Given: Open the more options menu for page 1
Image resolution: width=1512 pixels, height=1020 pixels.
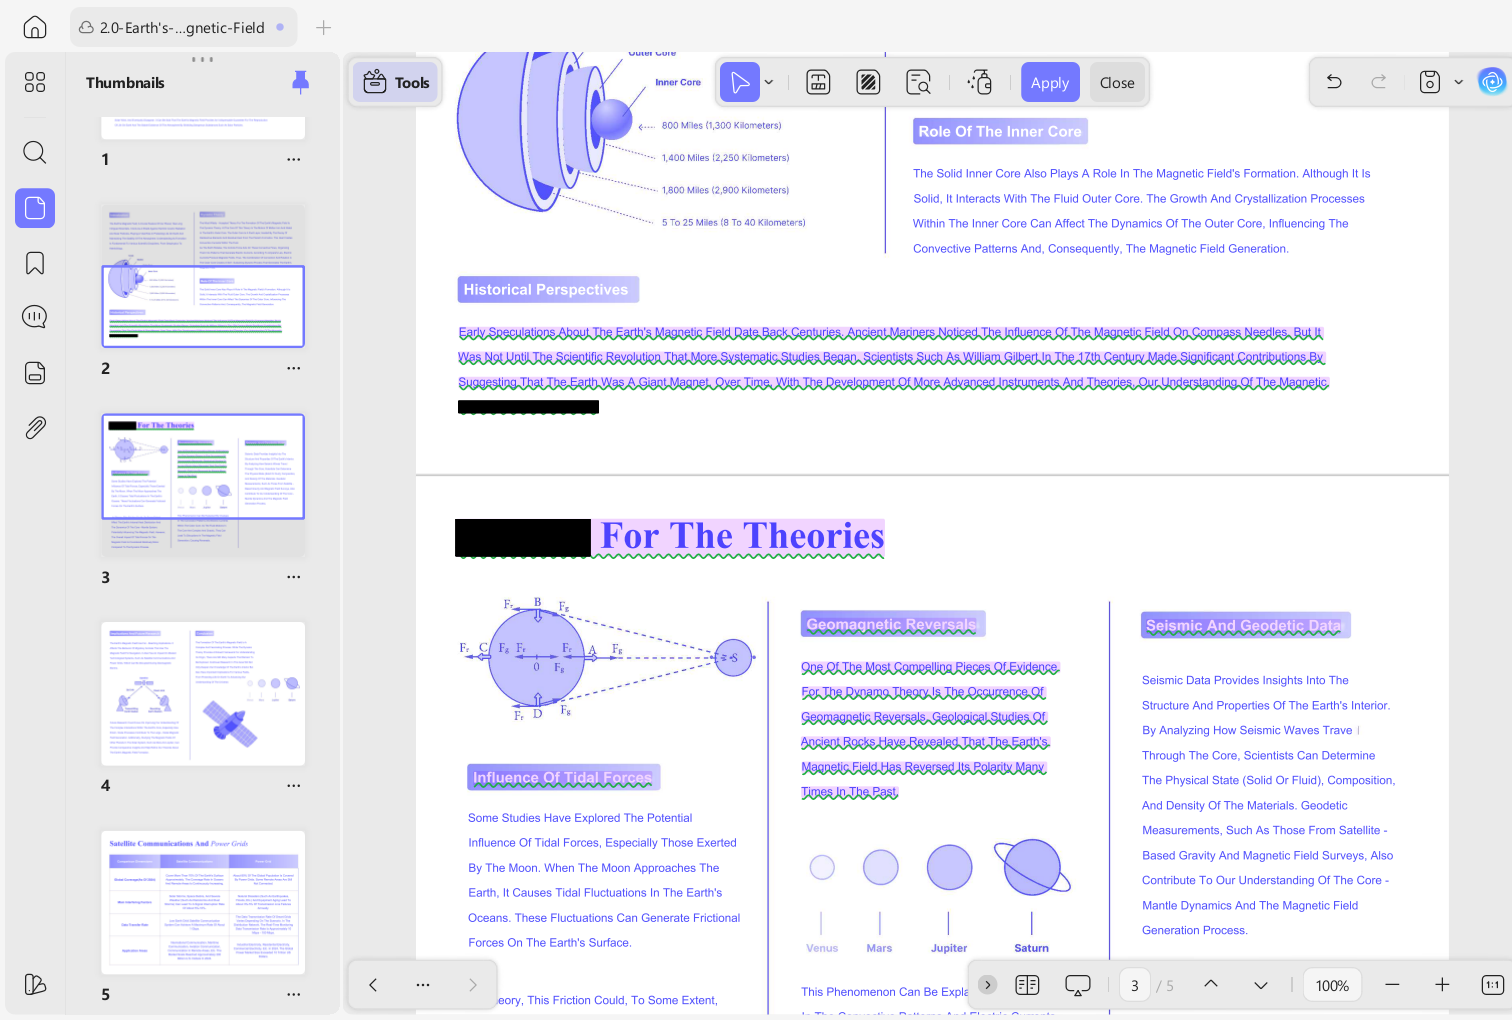Looking at the screenshot, I should click(x=293, y=159).
